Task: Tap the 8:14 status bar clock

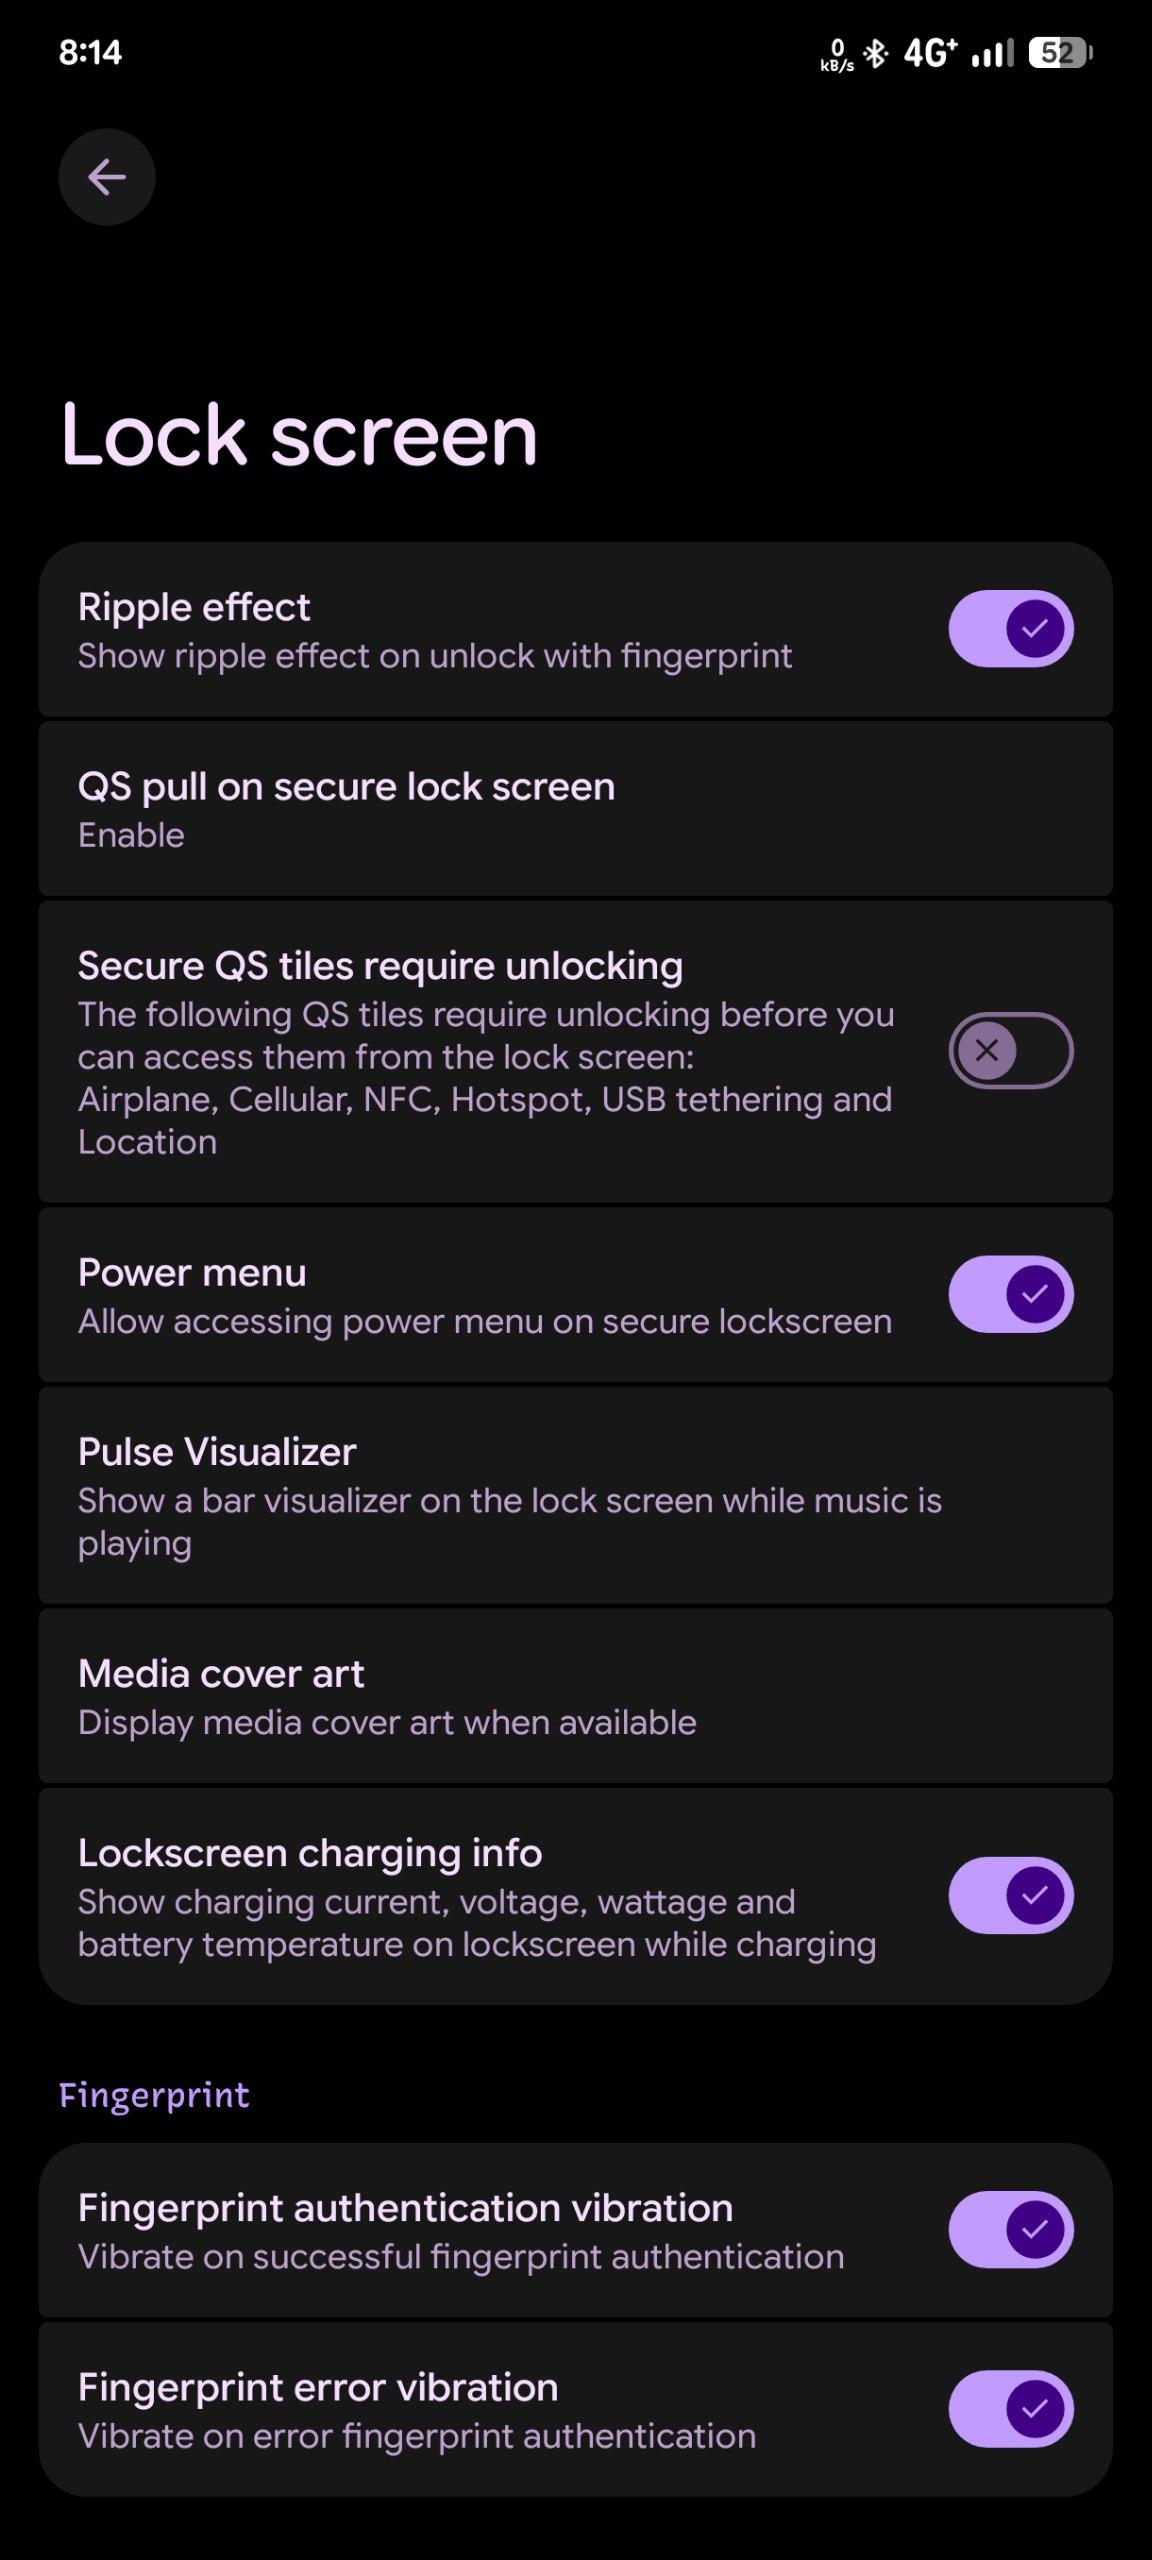Action: pos(90,52)
